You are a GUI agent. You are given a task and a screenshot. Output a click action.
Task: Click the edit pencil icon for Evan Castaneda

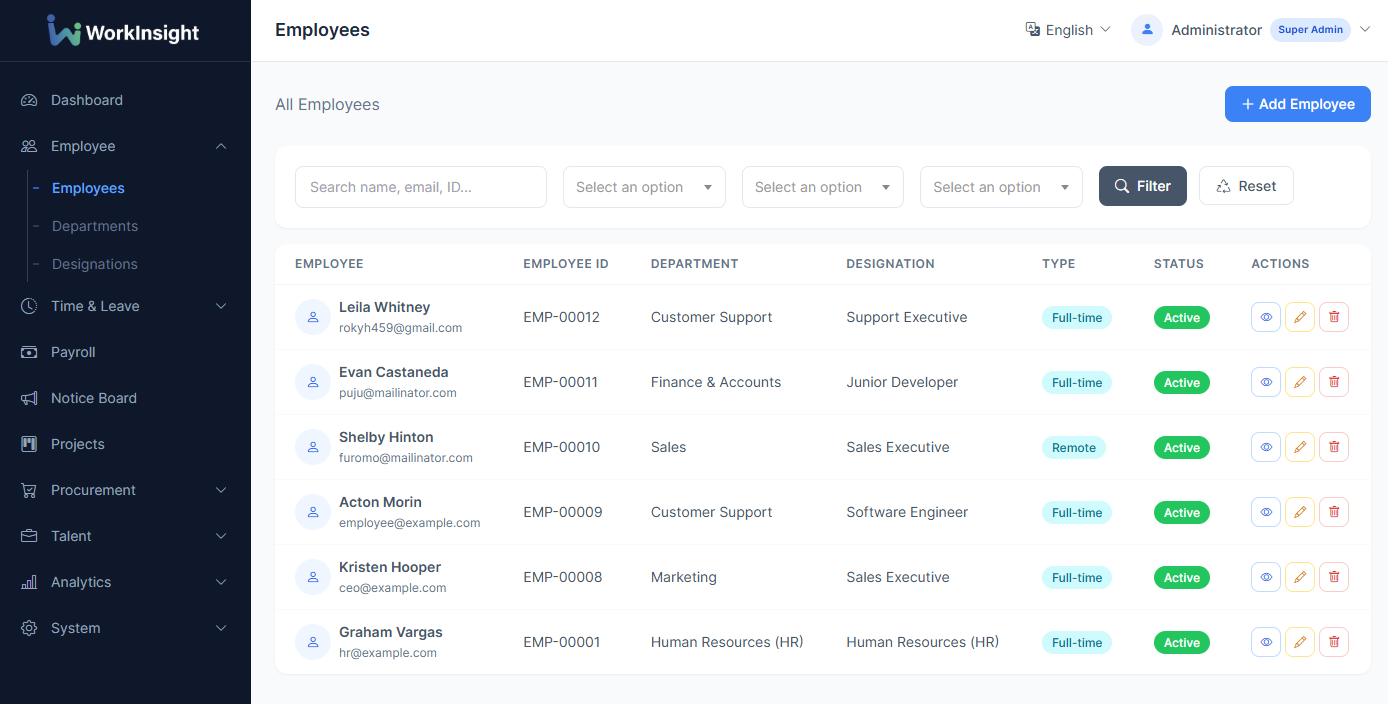point(1299,382)
